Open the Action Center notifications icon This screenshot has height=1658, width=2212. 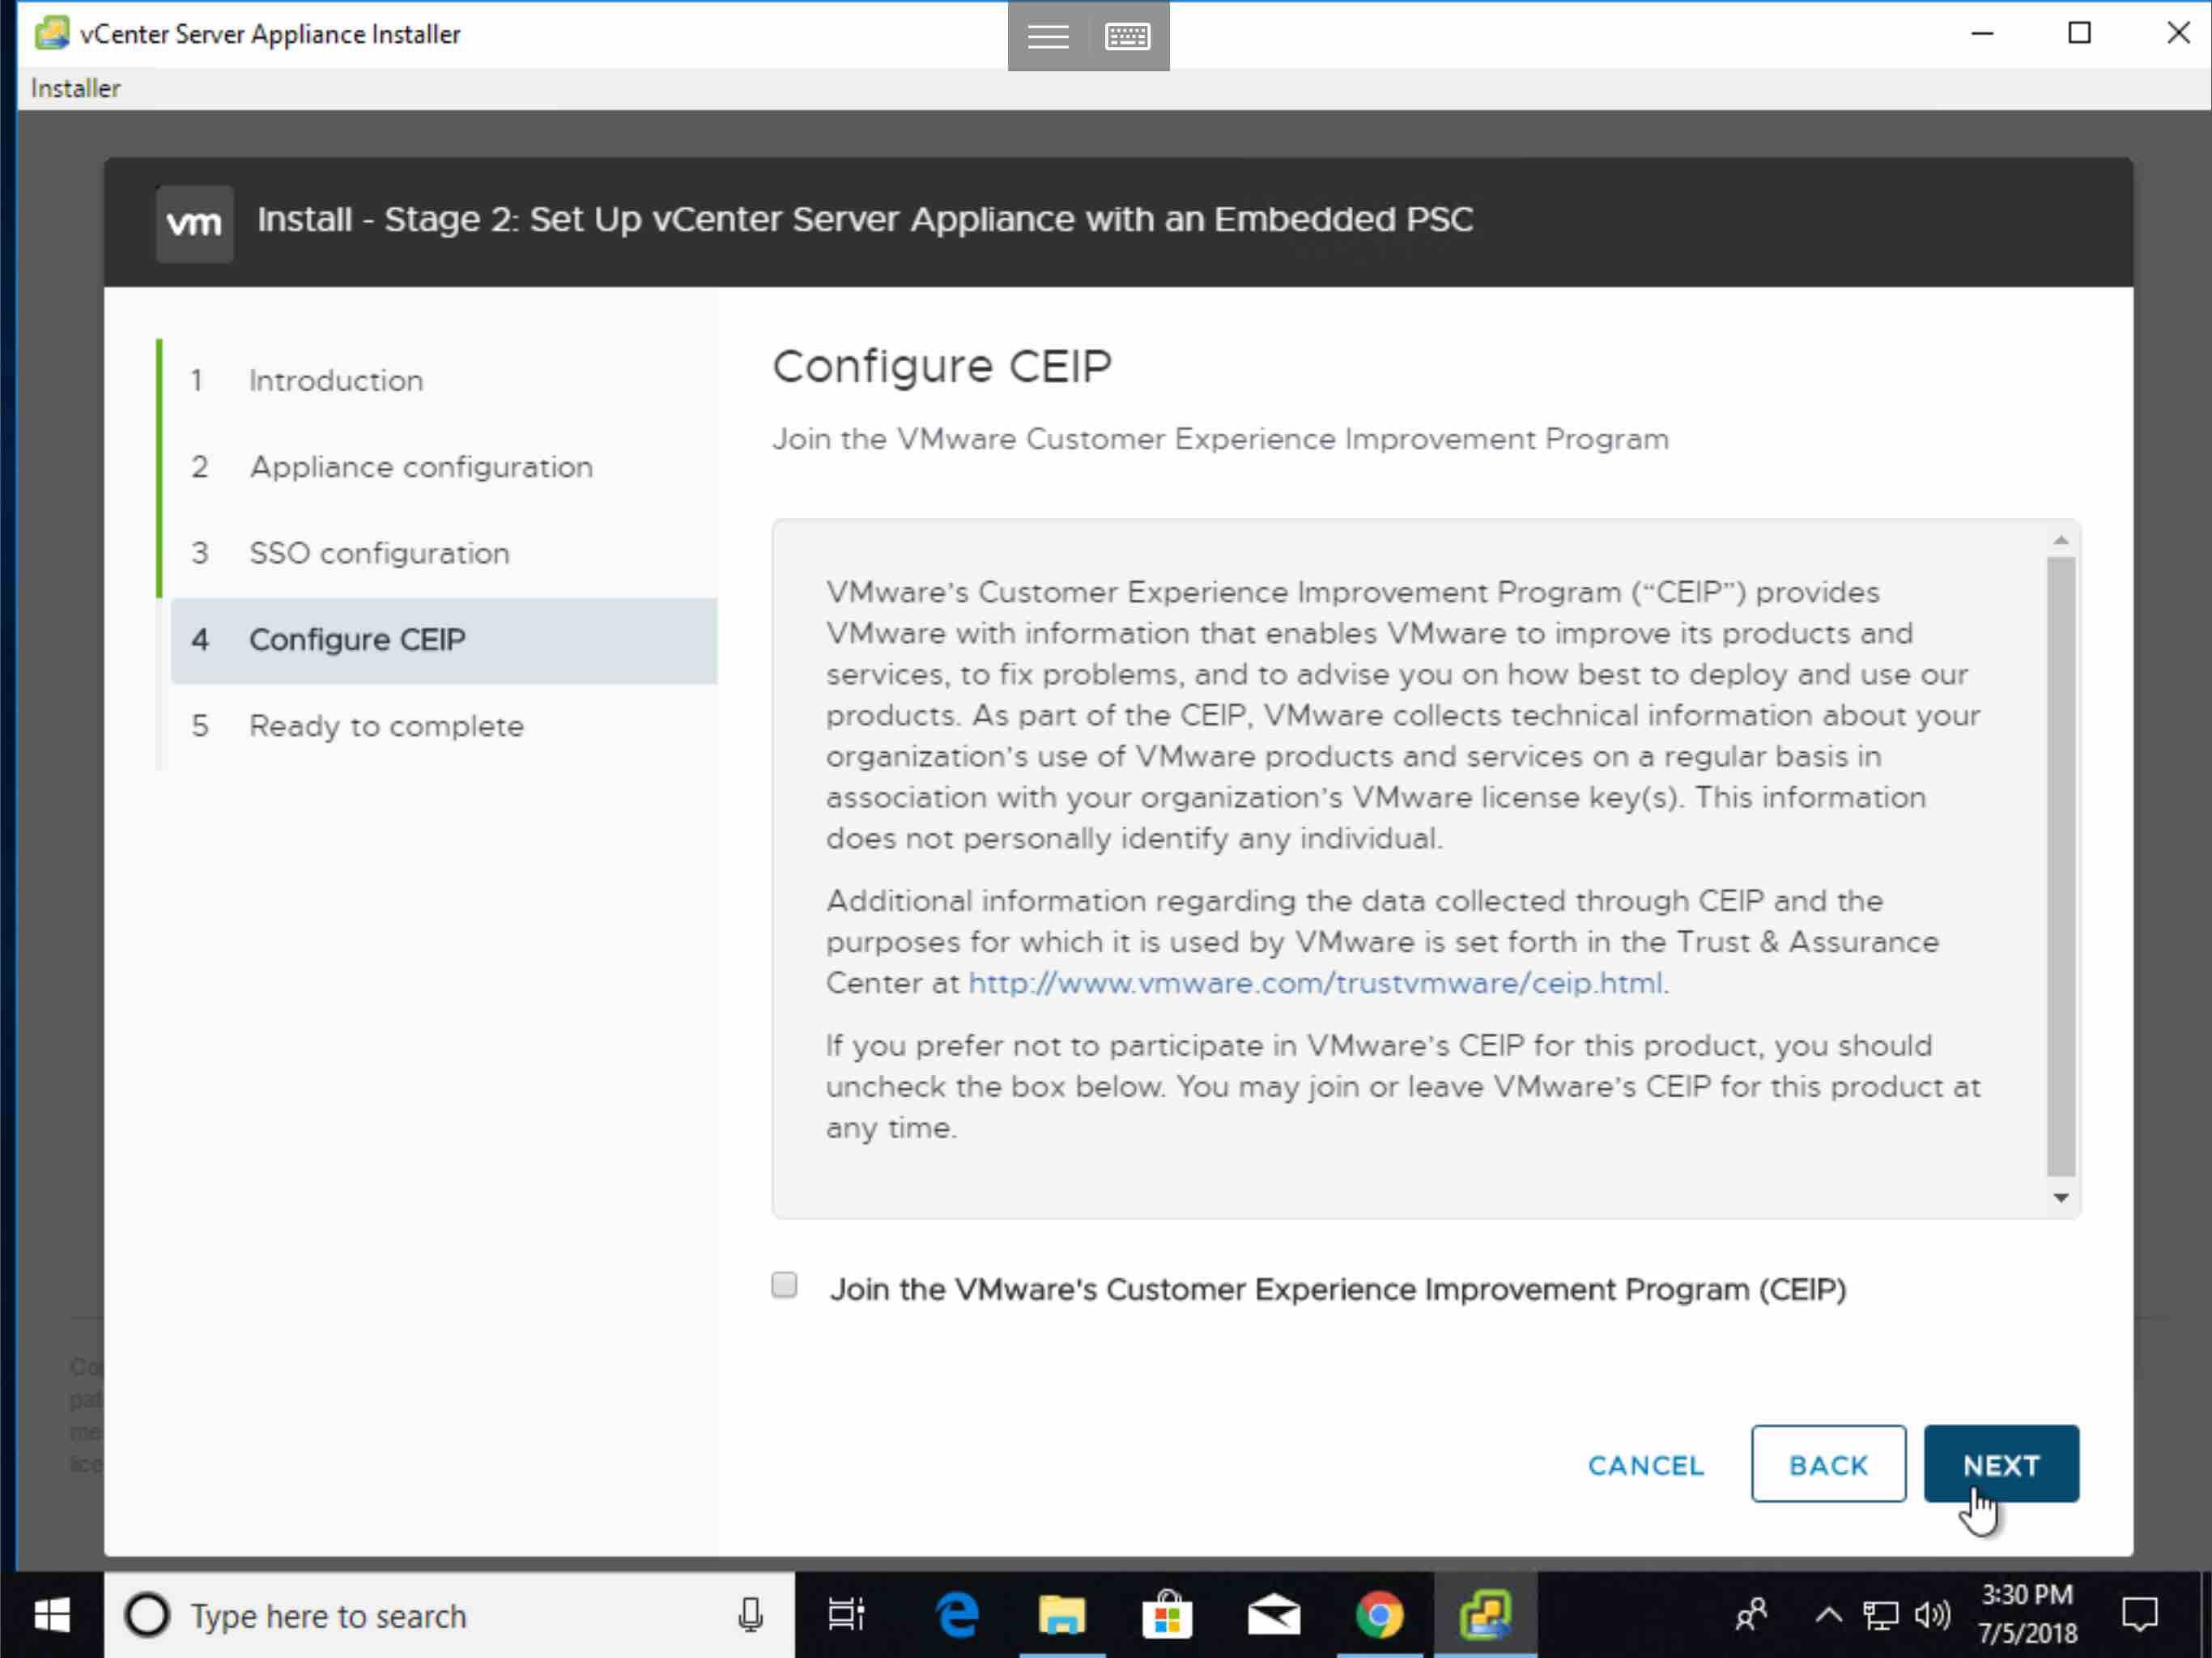(2139, 1614)
